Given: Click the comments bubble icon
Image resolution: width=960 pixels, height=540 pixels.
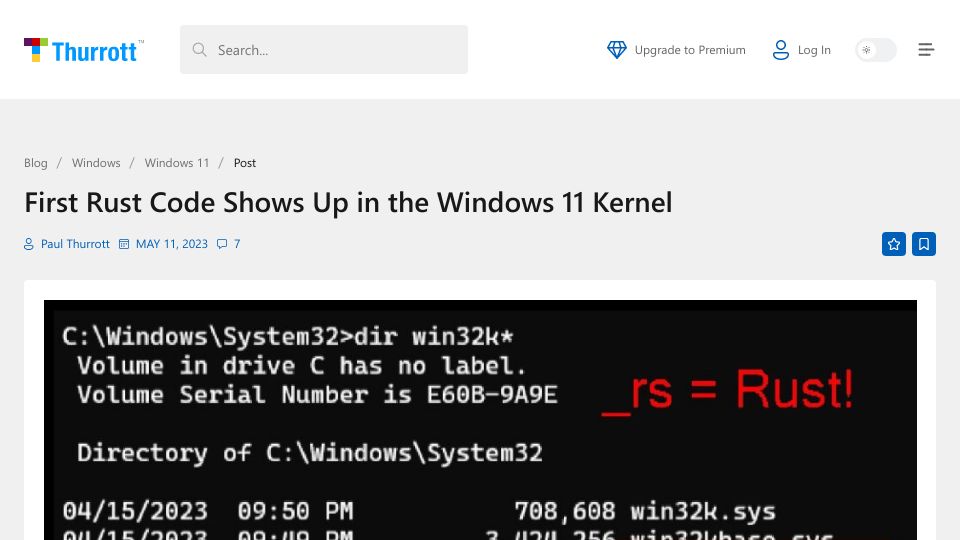Looking at the screenshot, I should tap(222, 244).
